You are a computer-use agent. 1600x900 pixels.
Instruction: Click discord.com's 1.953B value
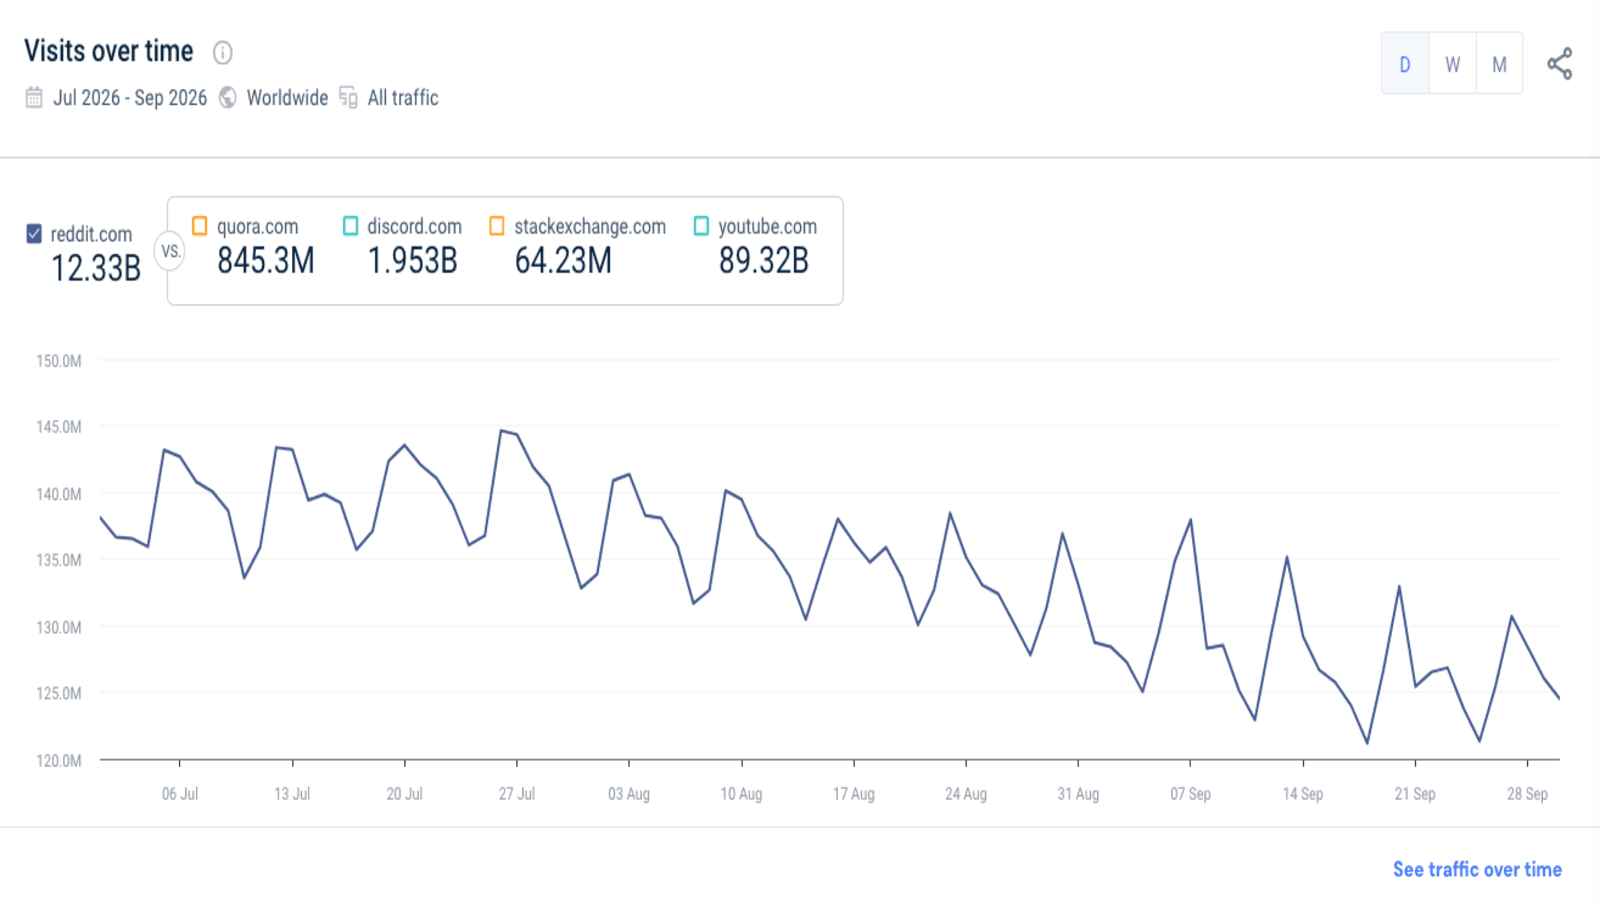pyautogui.click(x=413, y=261)
